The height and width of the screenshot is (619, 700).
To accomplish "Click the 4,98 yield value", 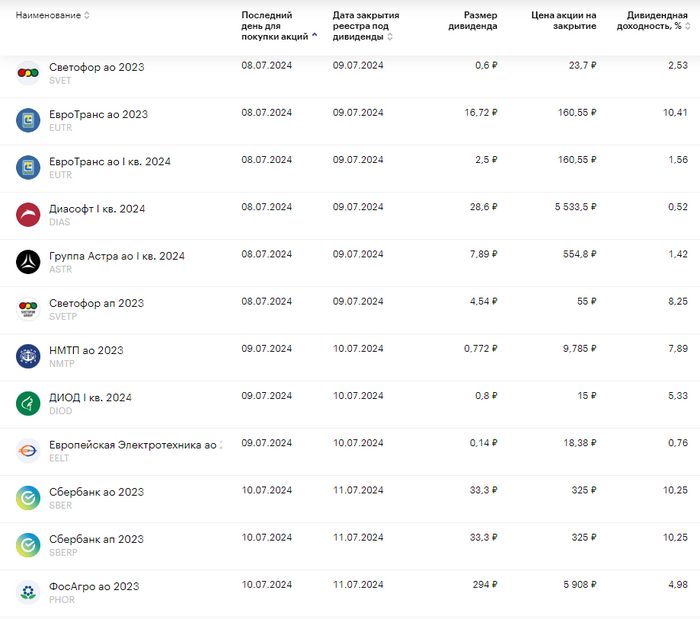I will coord(678,585).
